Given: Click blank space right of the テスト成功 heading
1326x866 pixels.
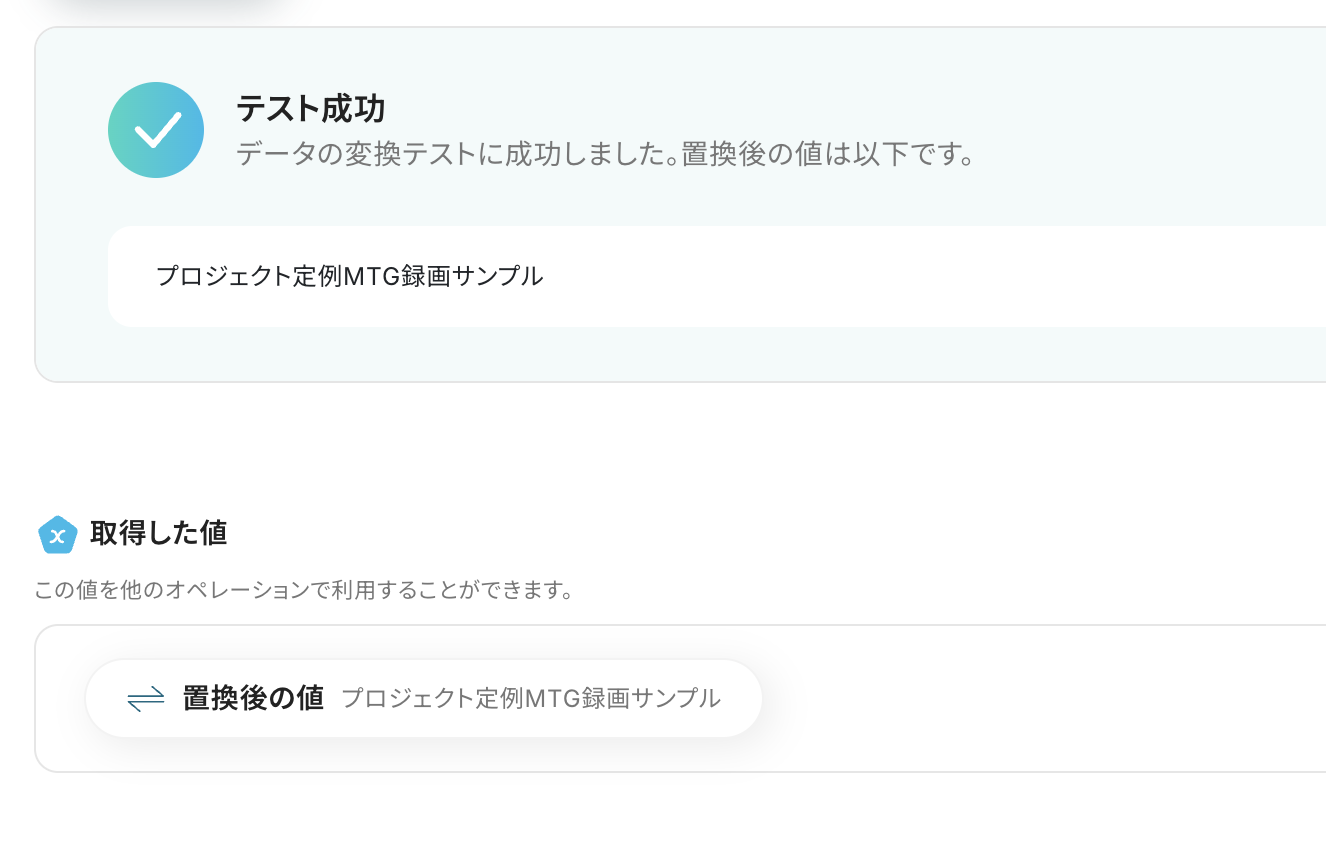Looking at the screenshot, I should tap(800, 107).
